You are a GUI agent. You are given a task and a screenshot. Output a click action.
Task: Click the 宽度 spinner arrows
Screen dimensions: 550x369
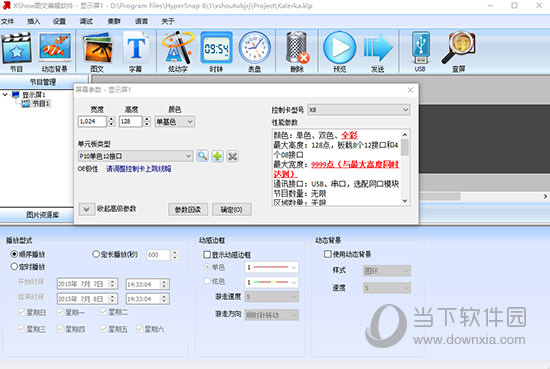[112, 122]
